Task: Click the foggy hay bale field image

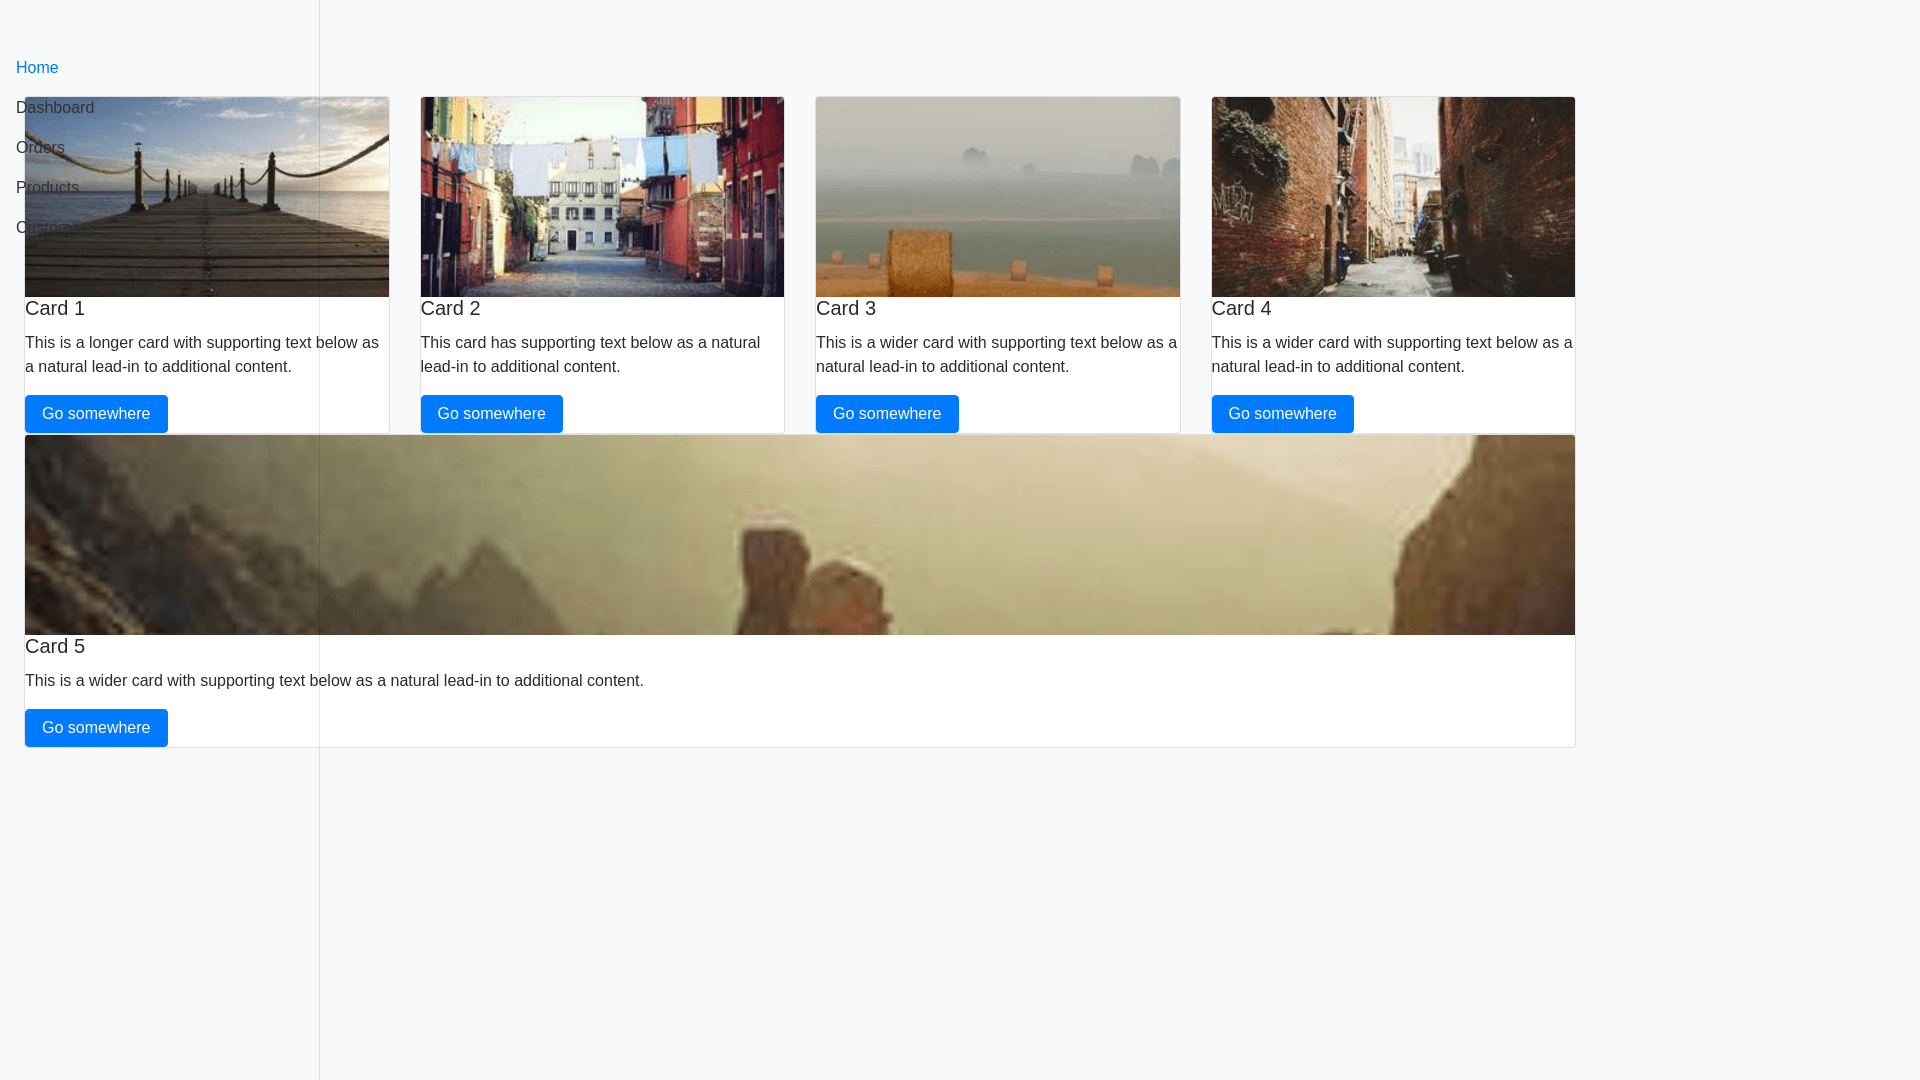Action: tap(997, 197)
